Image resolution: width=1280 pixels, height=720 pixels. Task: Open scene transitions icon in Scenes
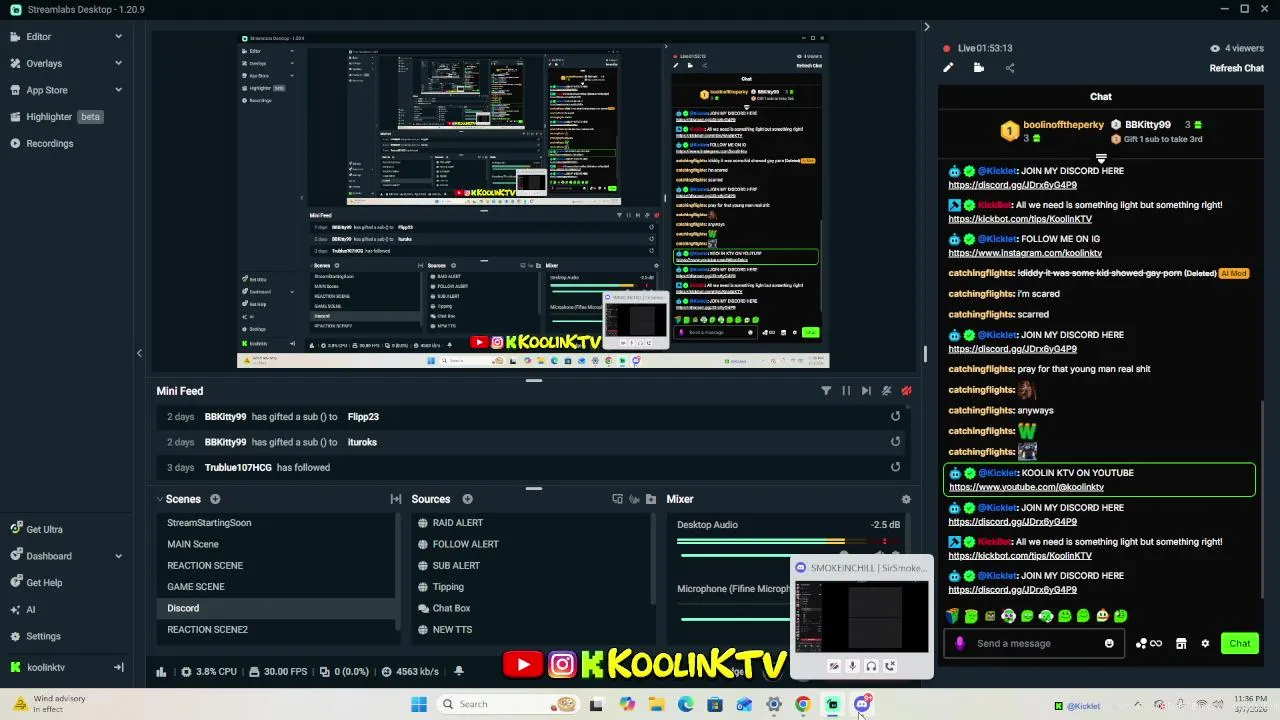[396, 499]
